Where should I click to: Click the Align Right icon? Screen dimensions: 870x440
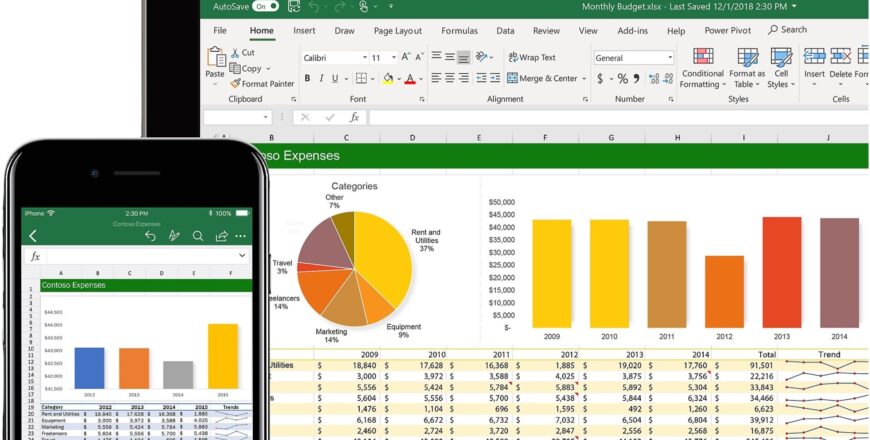point(464,78)
